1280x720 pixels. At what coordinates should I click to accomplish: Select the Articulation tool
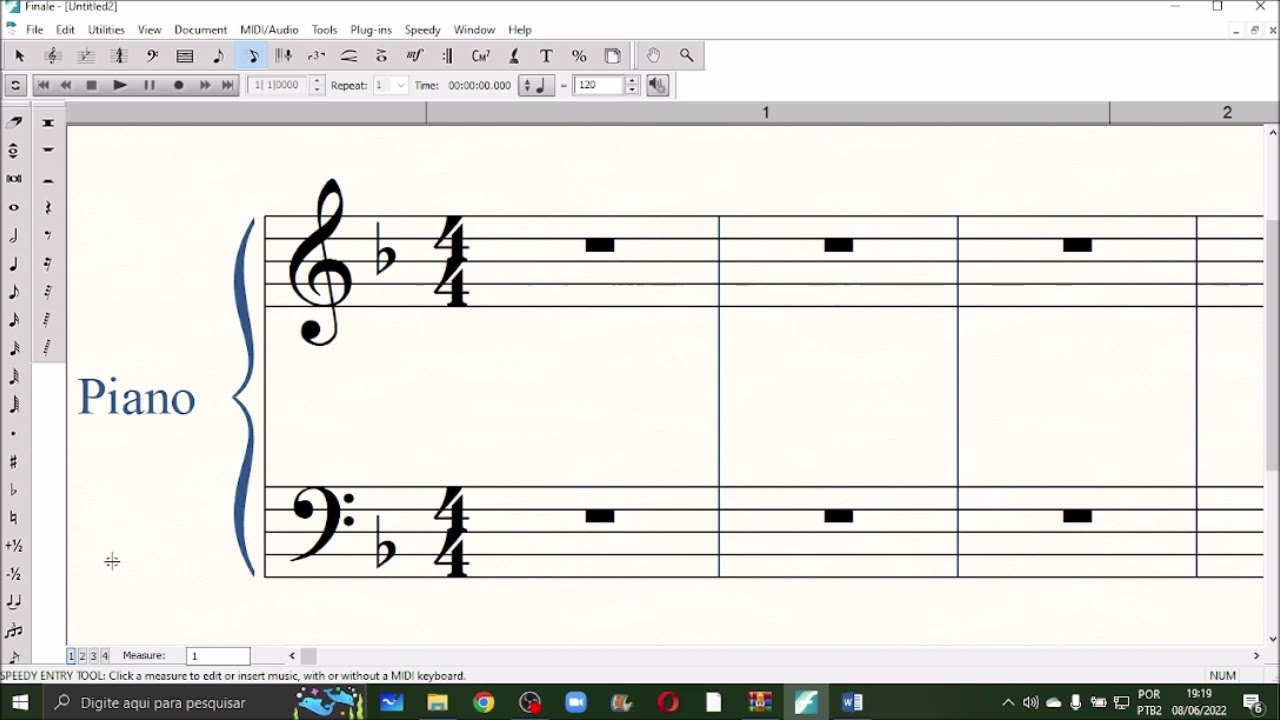point(382,56)
